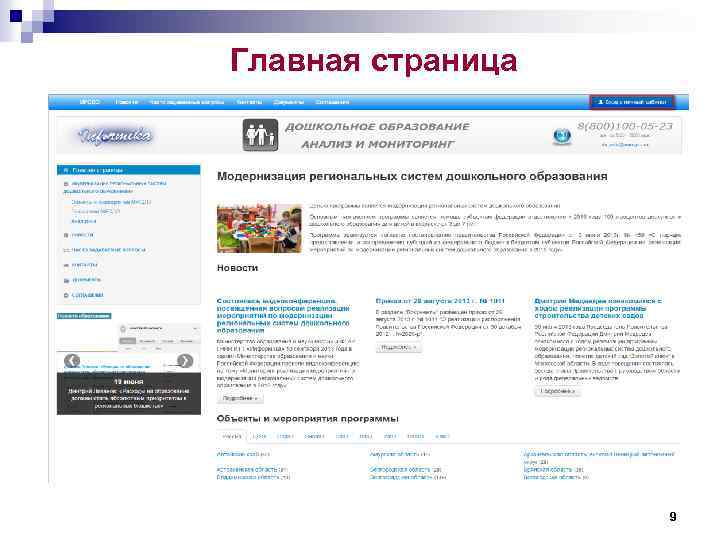Open Часто задаваемые вопросы in top navigation
Screen dimensions: 720x540
pyautogui.click(x=187, y=102)
